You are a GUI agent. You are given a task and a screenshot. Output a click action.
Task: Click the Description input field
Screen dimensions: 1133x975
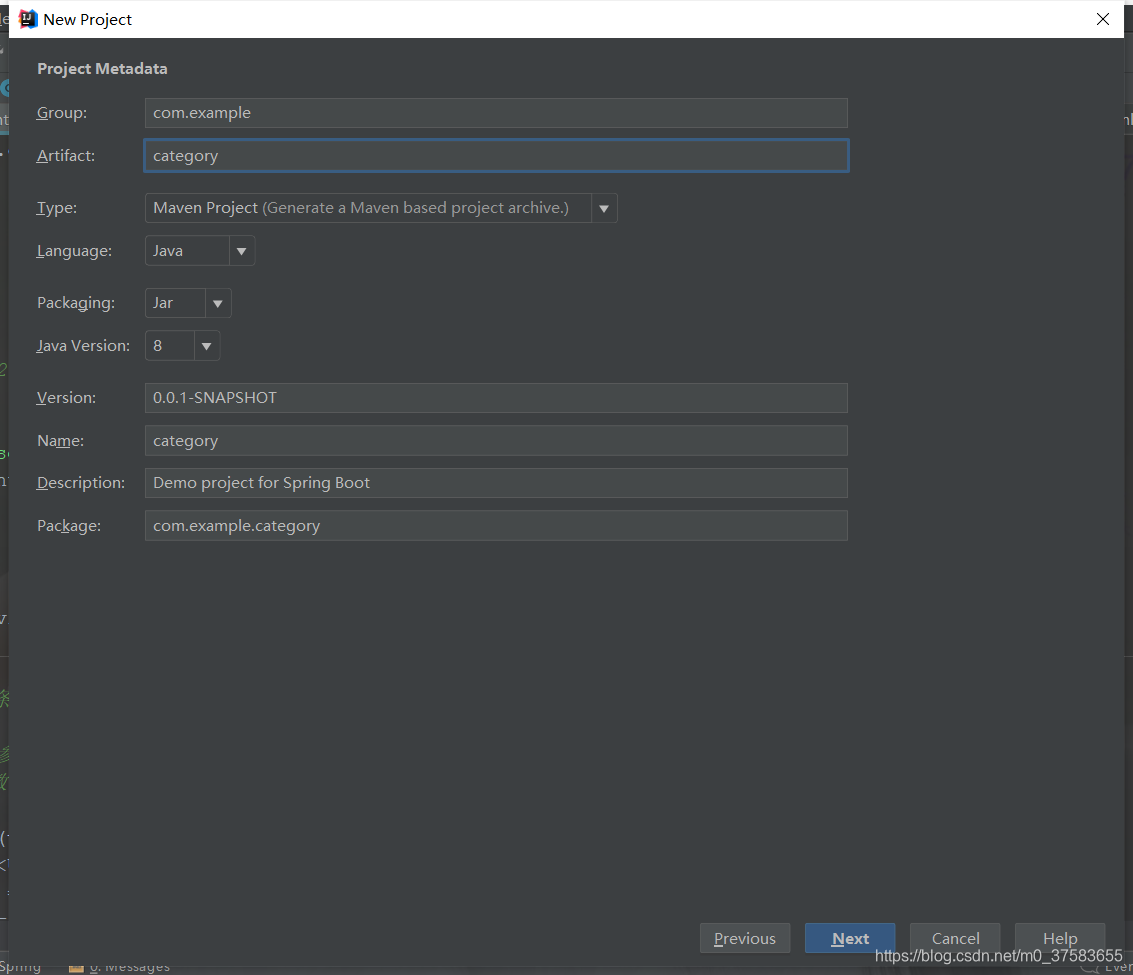tap(496, 483)
